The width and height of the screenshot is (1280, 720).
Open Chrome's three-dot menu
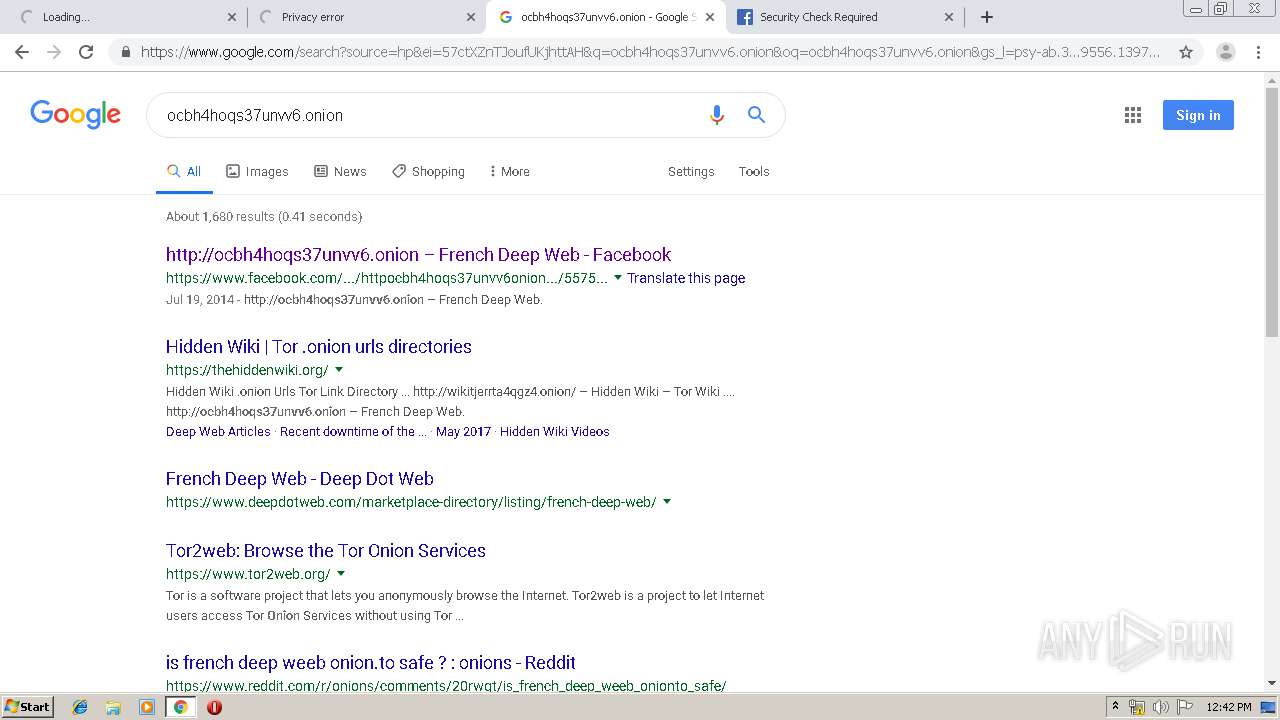(1258, 52)
